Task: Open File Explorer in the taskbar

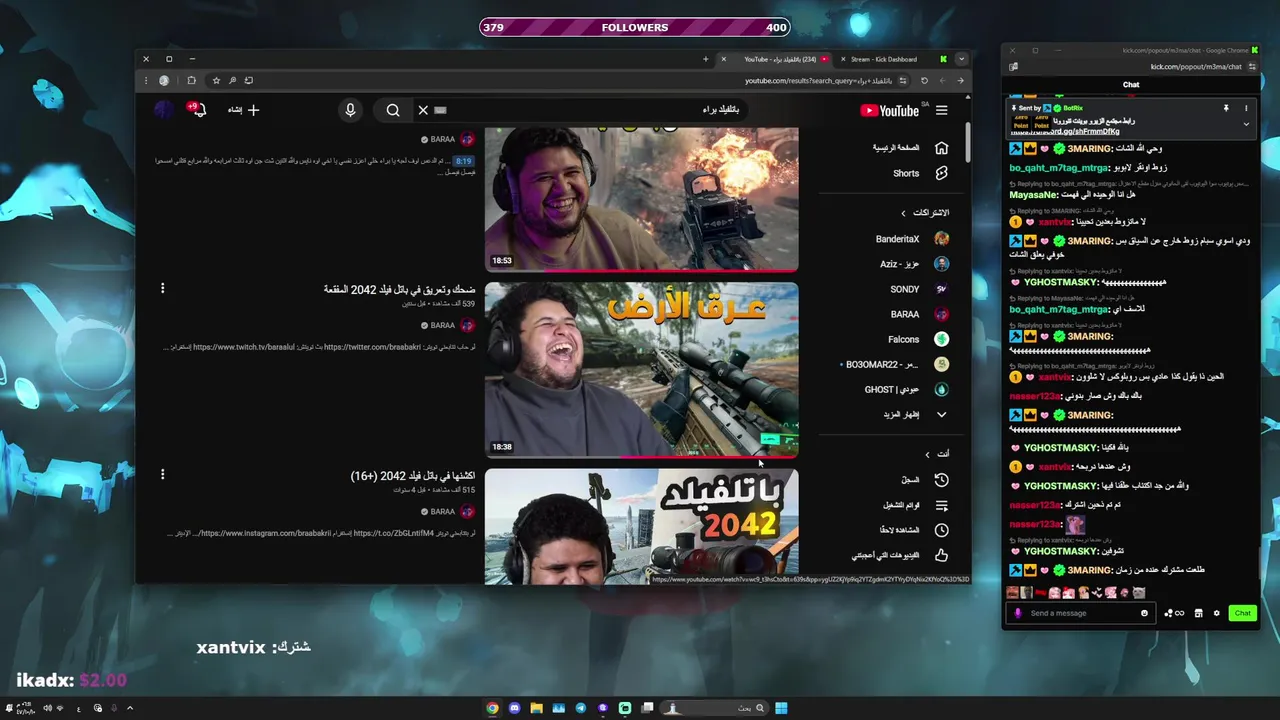Action: (536, 708)
